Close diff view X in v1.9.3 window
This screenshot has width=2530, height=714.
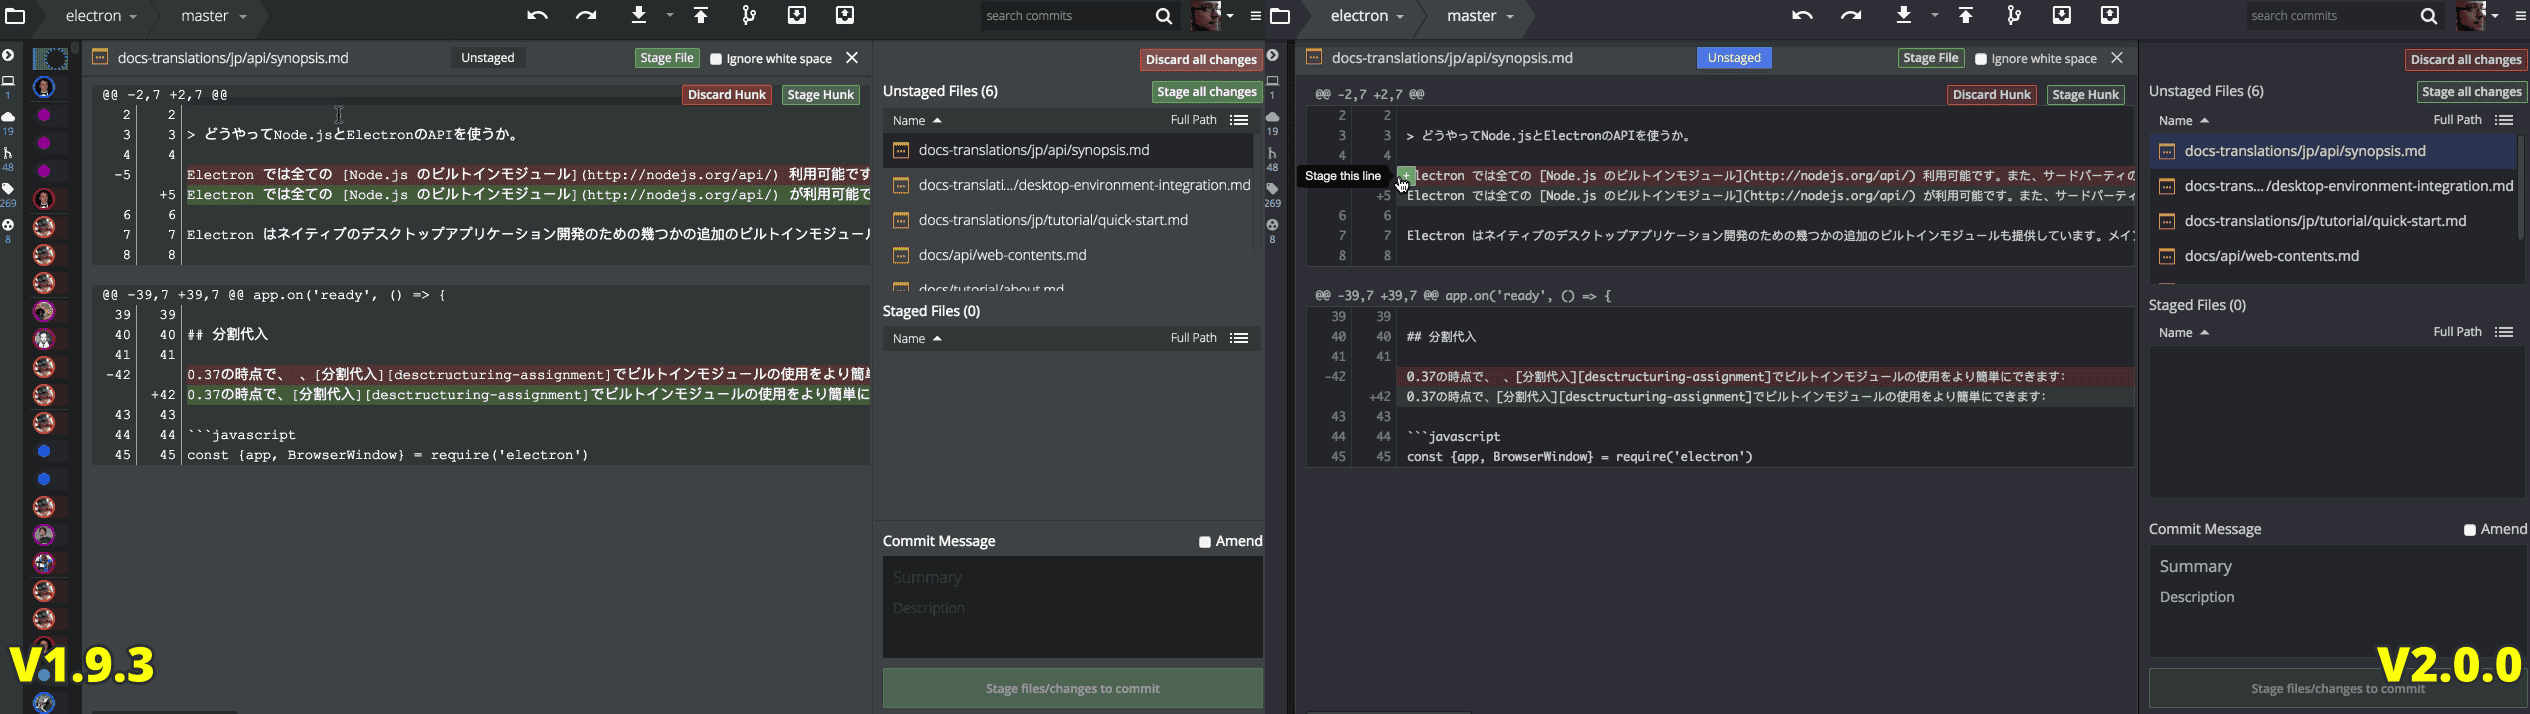[x=852, y=58]
